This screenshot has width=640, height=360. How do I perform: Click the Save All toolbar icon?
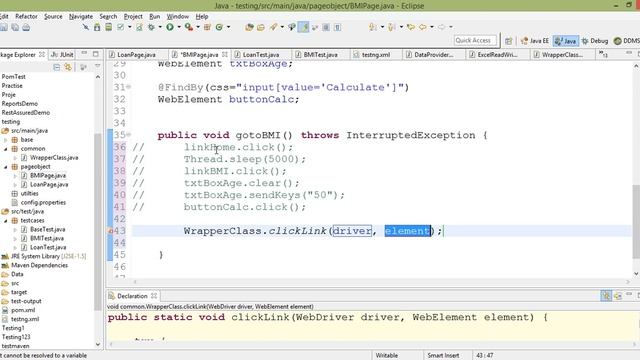(15, 27)
